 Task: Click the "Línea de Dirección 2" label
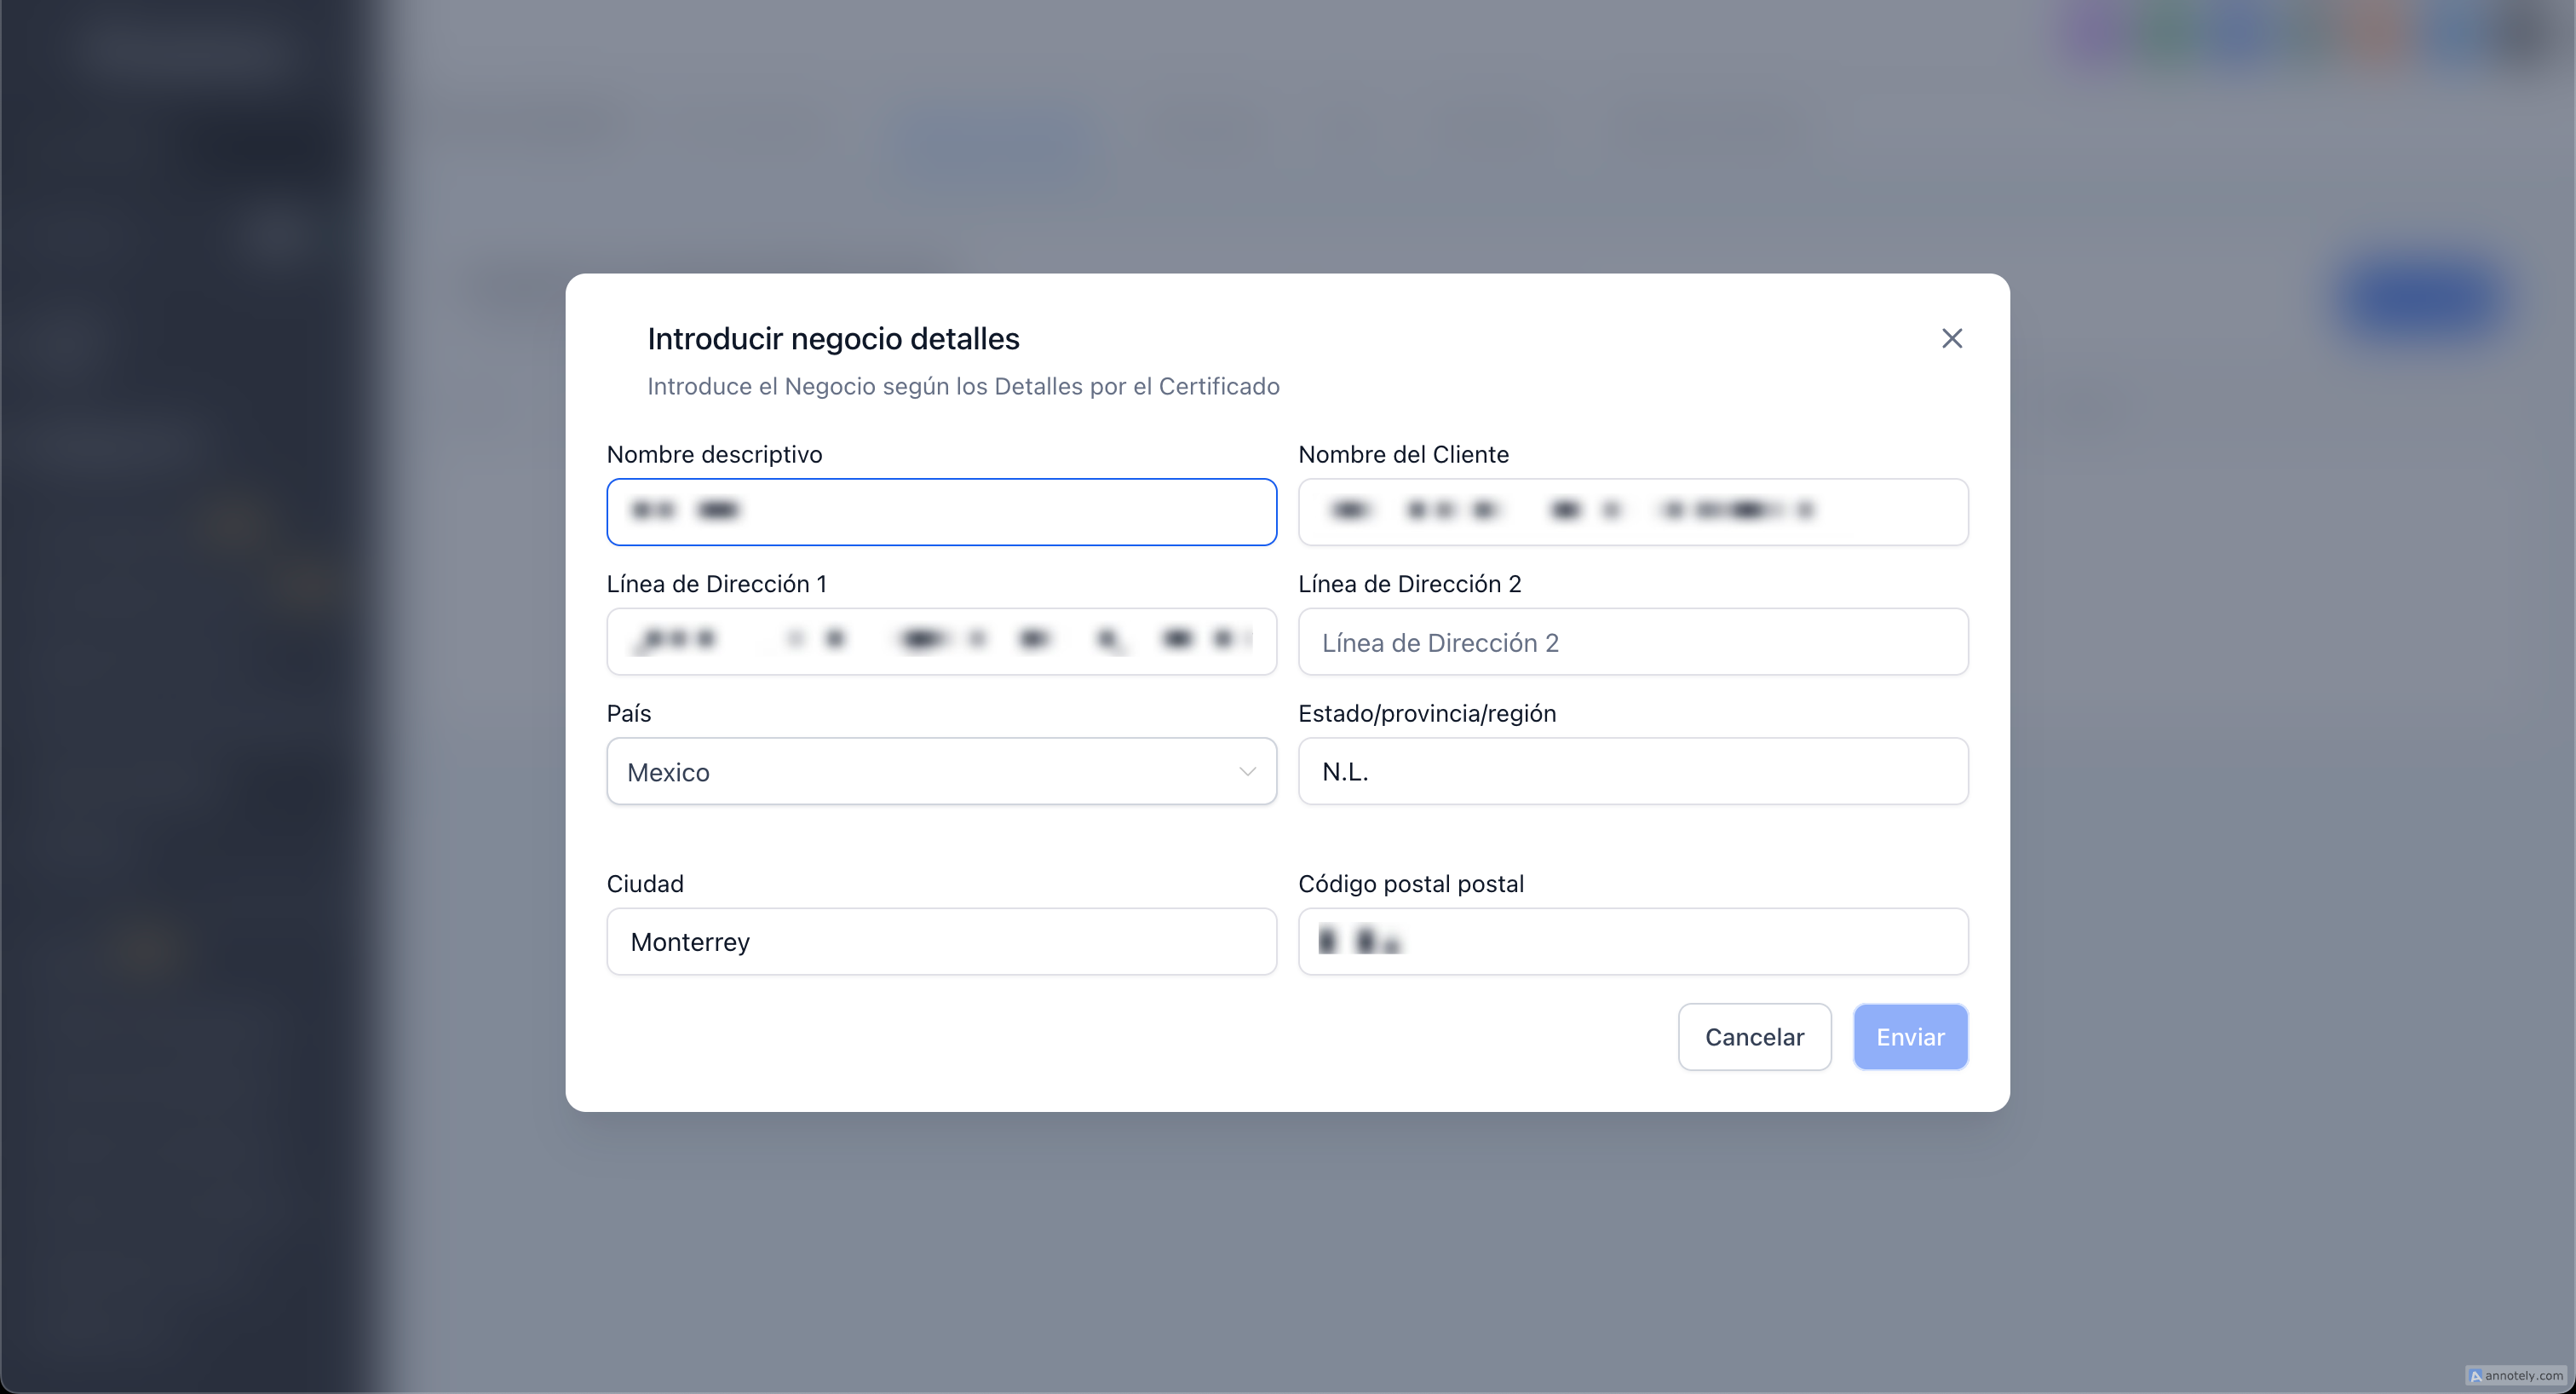tap(1409, 584)
